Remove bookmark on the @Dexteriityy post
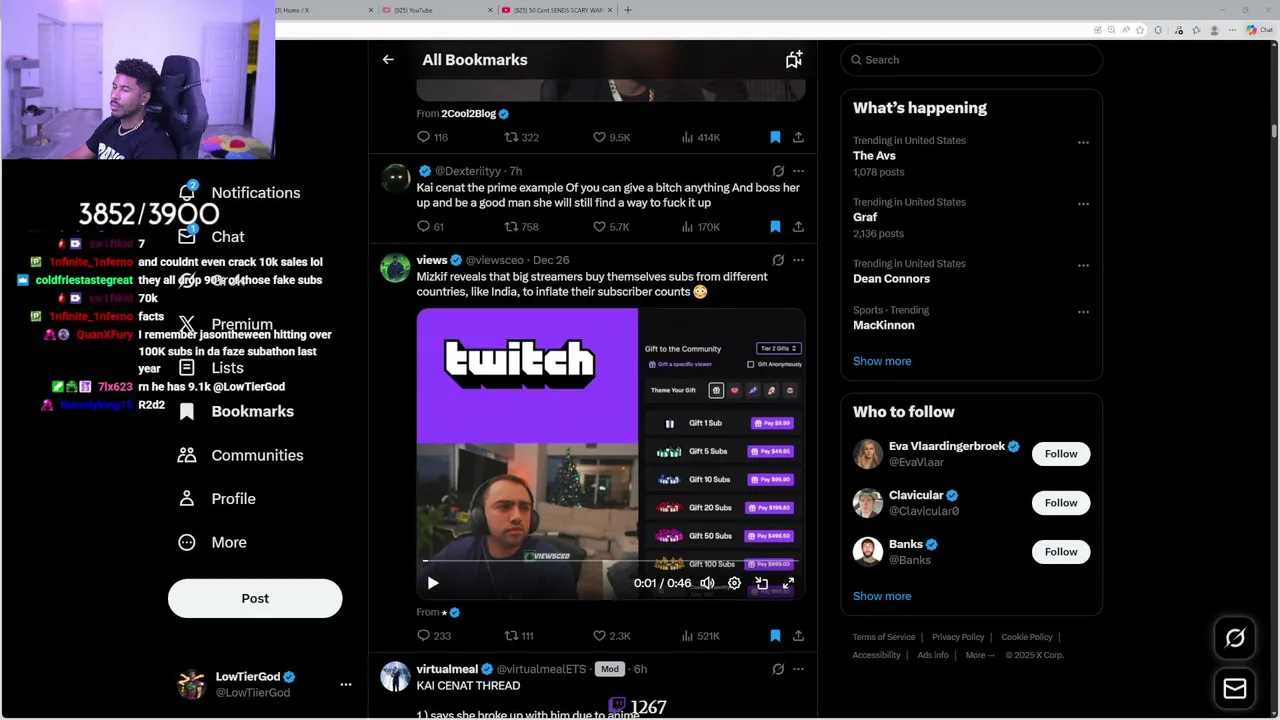This screenshot has height=720, width=1280. coord(775,227)
